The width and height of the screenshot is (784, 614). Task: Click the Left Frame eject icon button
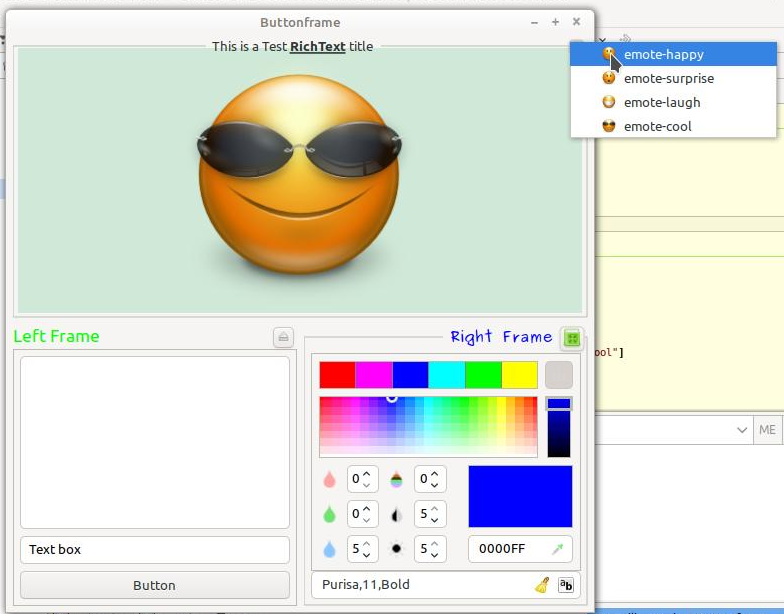pyautogui.click(x=283, y=338)
